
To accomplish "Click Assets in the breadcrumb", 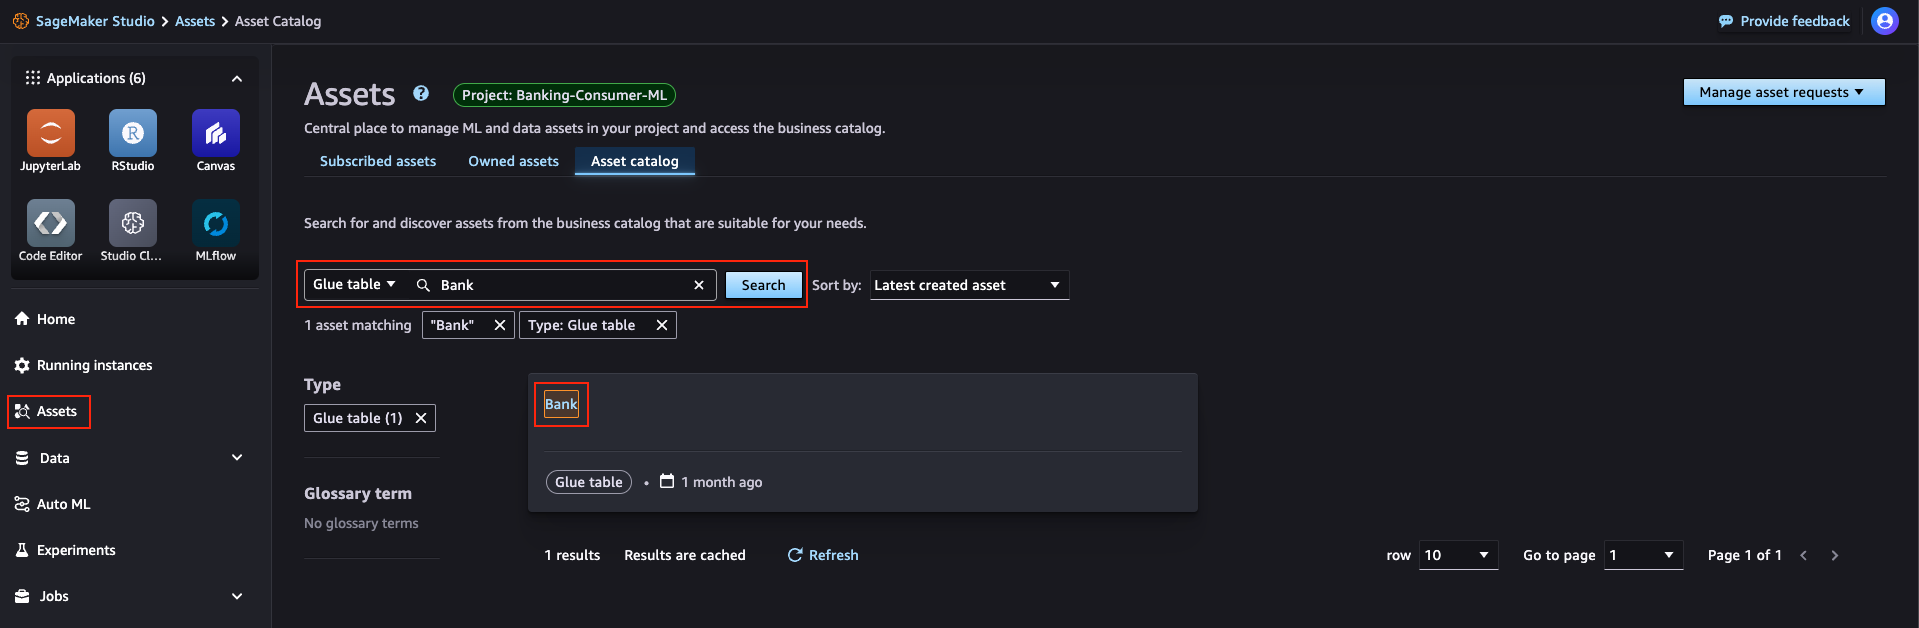I will click(x=195, y=21).
